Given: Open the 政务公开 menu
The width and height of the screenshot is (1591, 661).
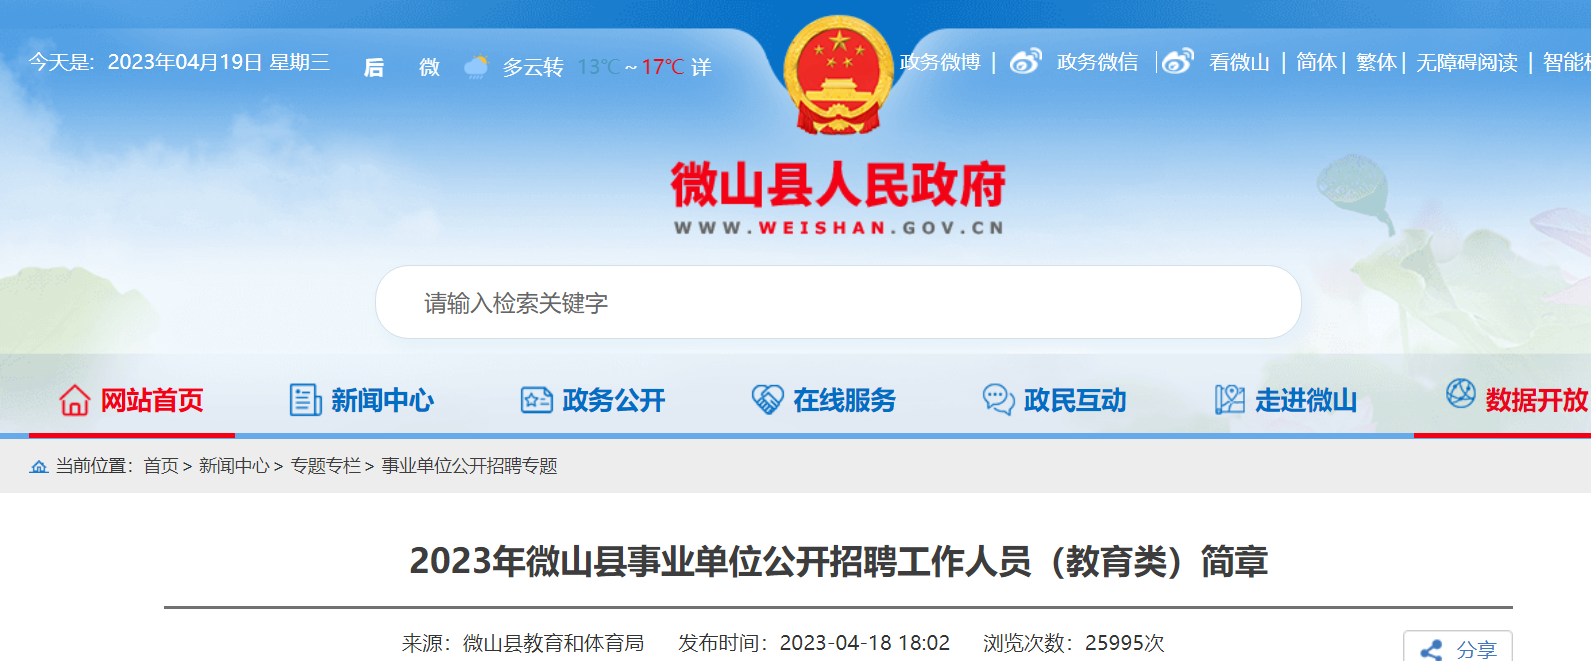Looking at the screenshot, I should [x=592, y=400].
